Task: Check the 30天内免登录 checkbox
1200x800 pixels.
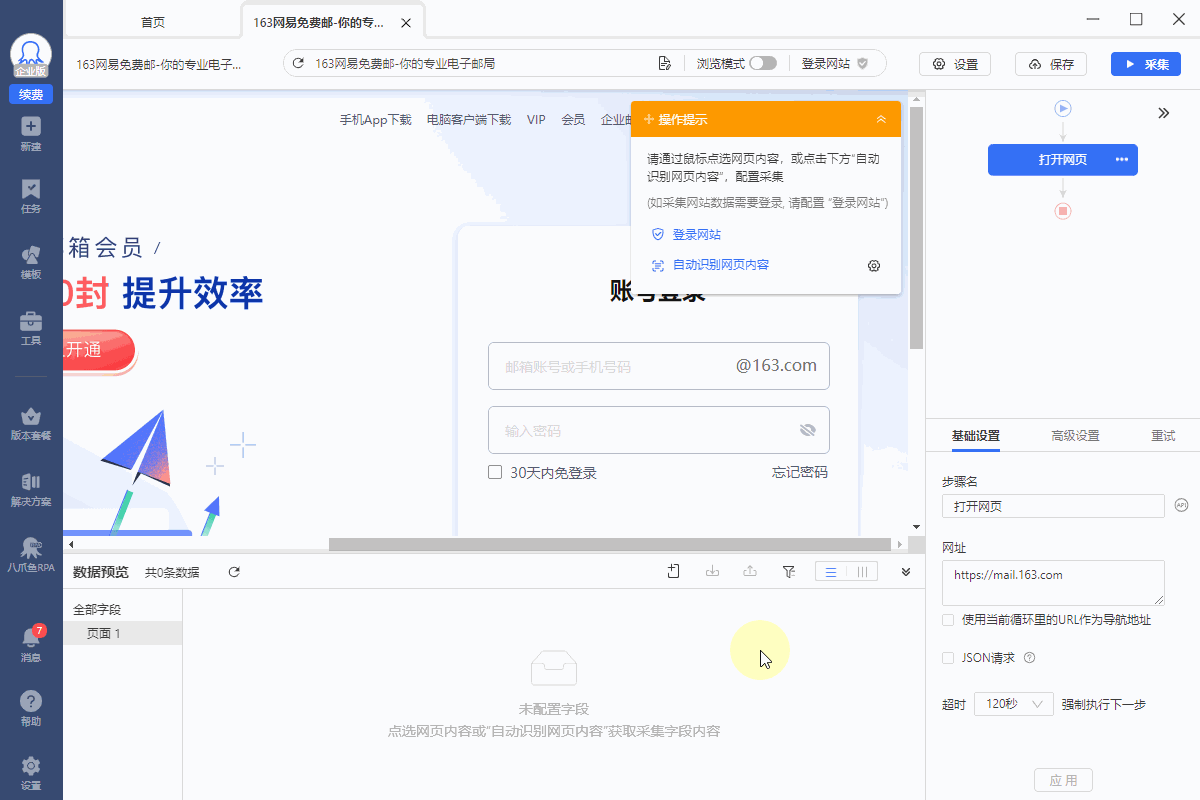Action: (x=495, y=472)
